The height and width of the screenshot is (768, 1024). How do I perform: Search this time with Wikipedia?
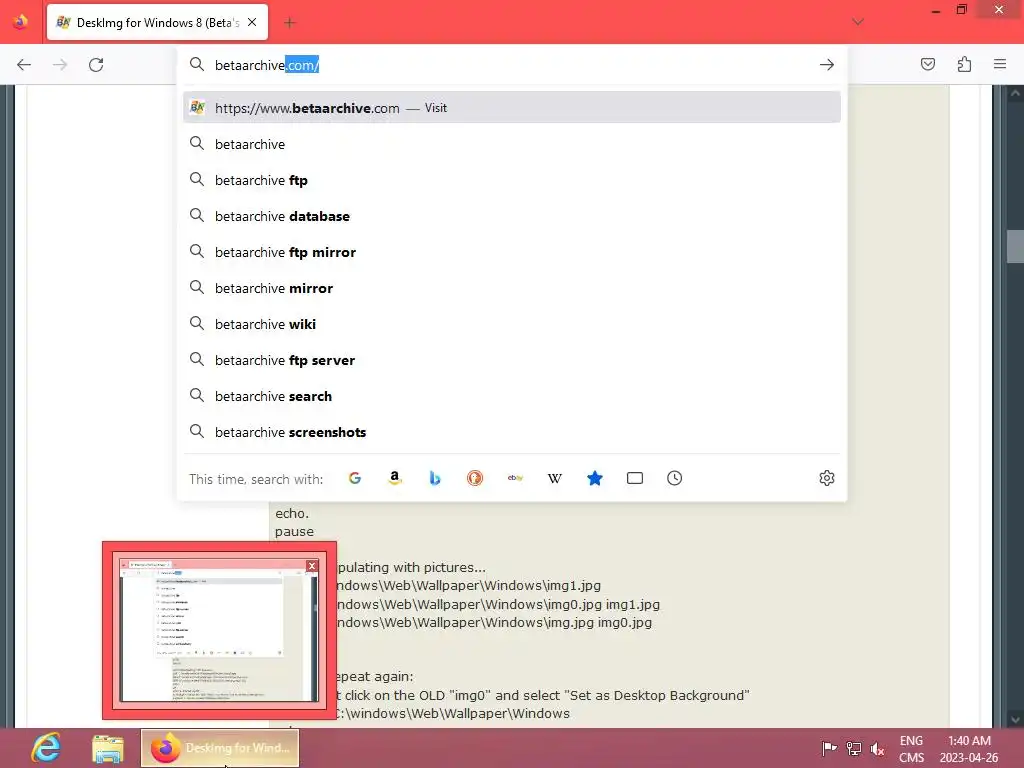pyautogui.click(x=554, y=478)
